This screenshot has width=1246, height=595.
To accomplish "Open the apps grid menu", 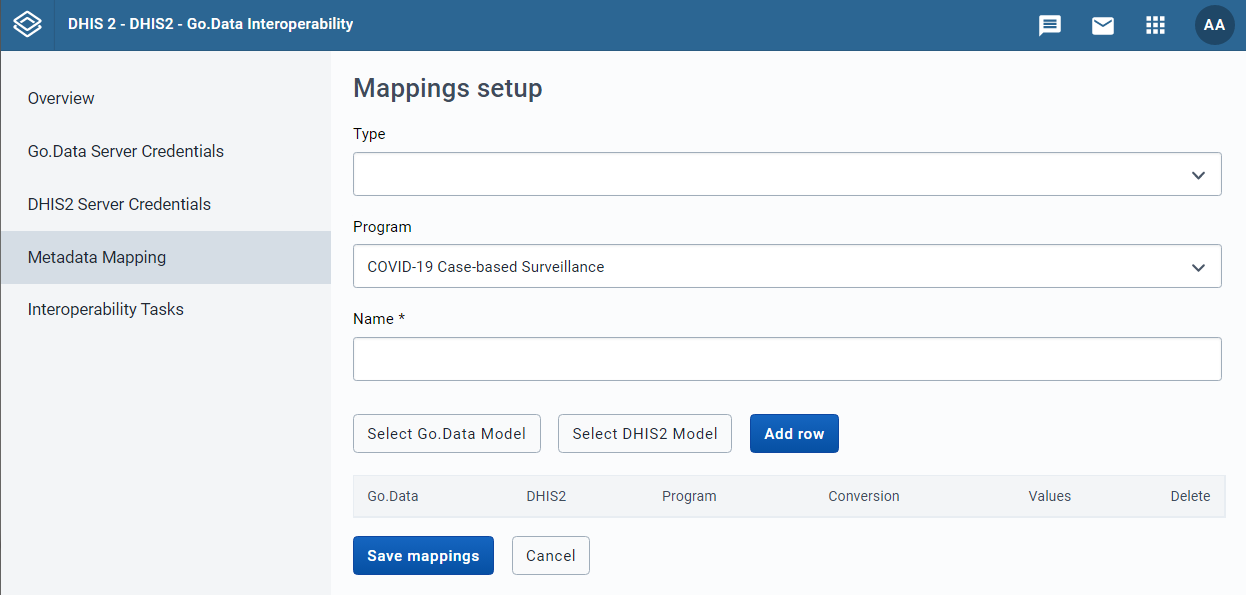I will 1155,25.
